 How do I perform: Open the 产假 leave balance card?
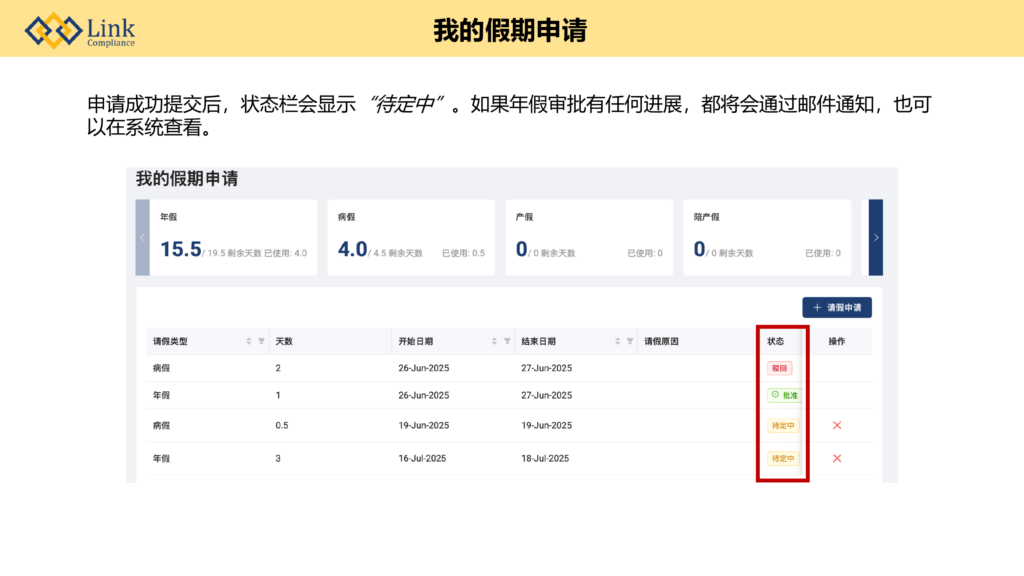click(588, 237)
